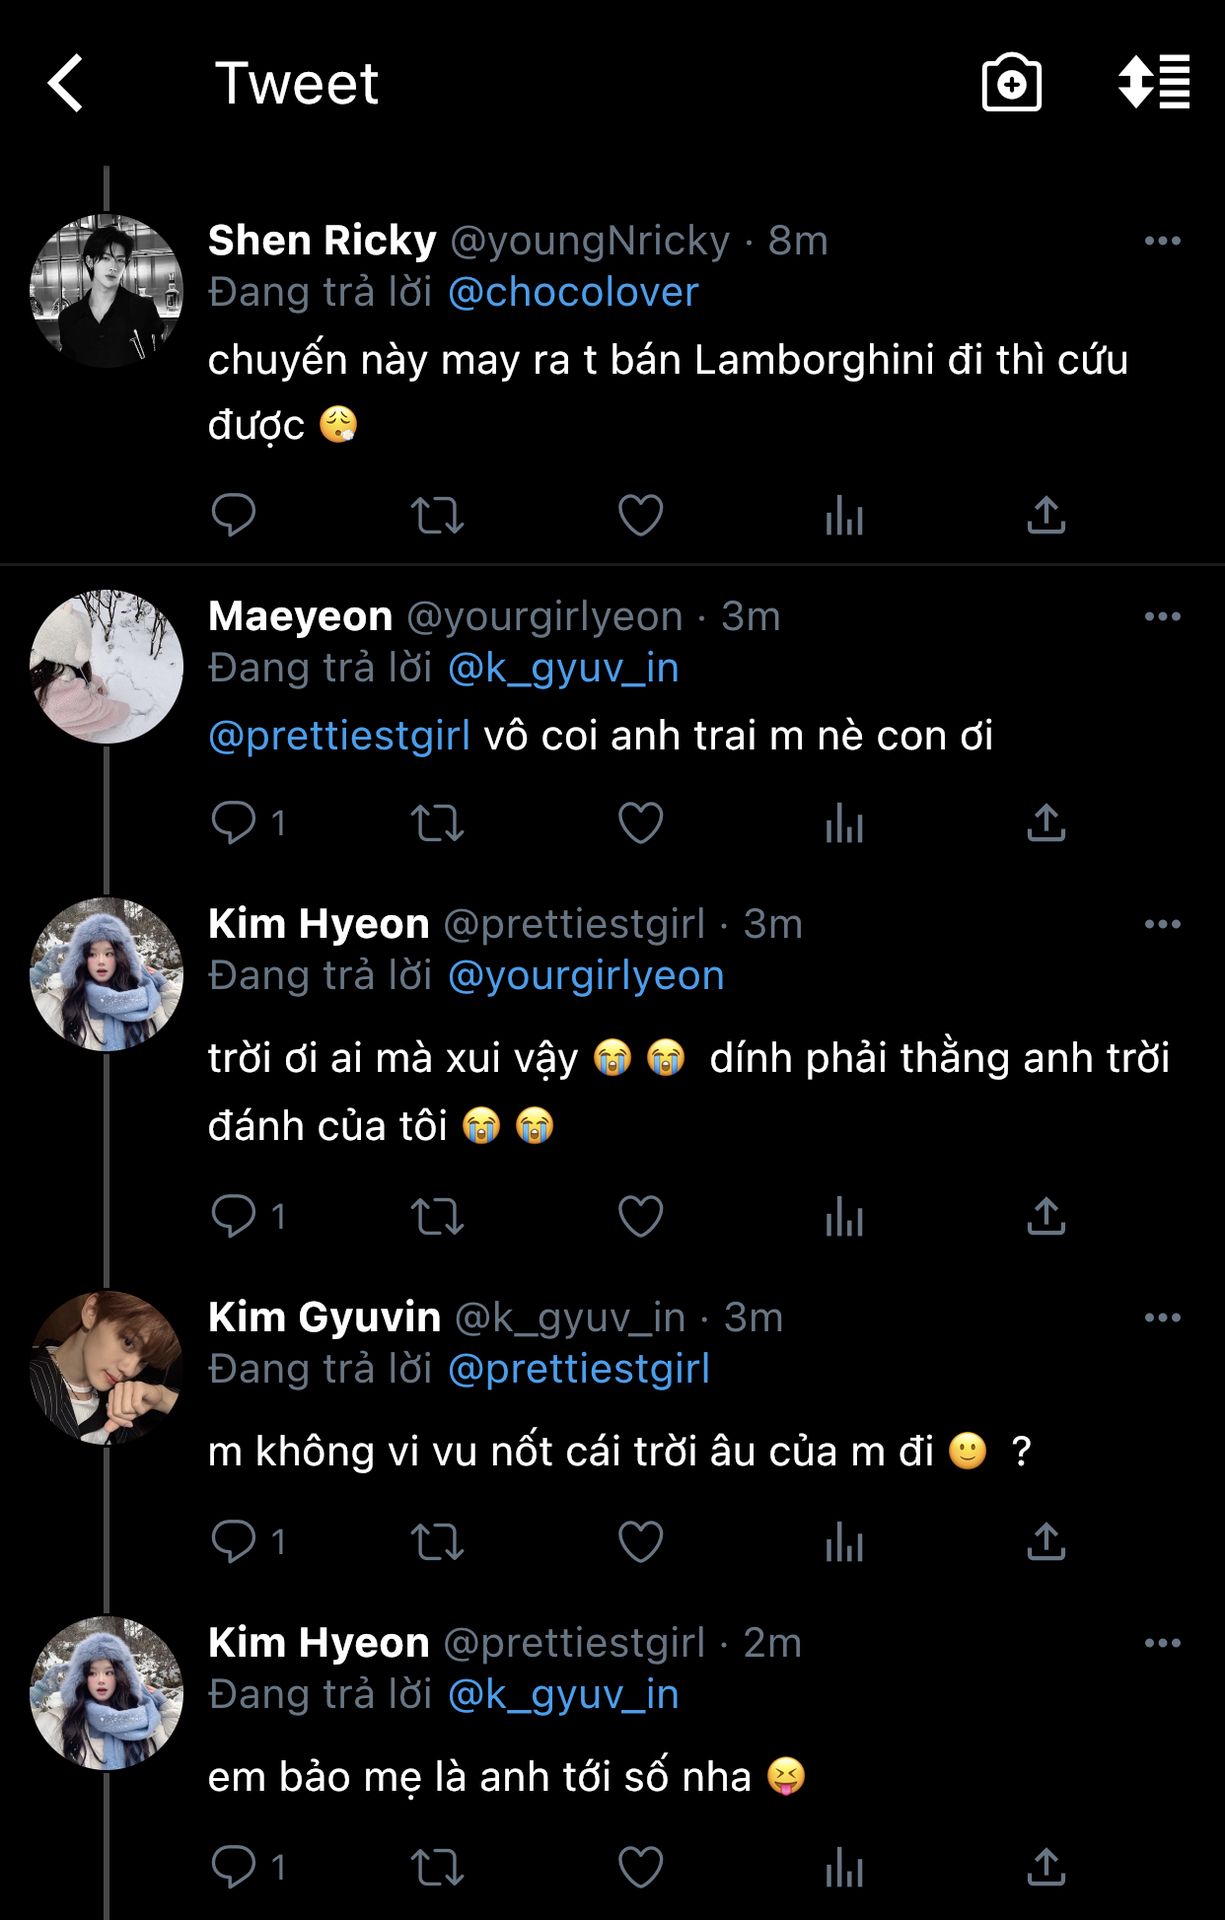Share Kim Hyeon's 3m tweet
This screenshot has width=1225, height=1920.
tap(1046, 1216)
